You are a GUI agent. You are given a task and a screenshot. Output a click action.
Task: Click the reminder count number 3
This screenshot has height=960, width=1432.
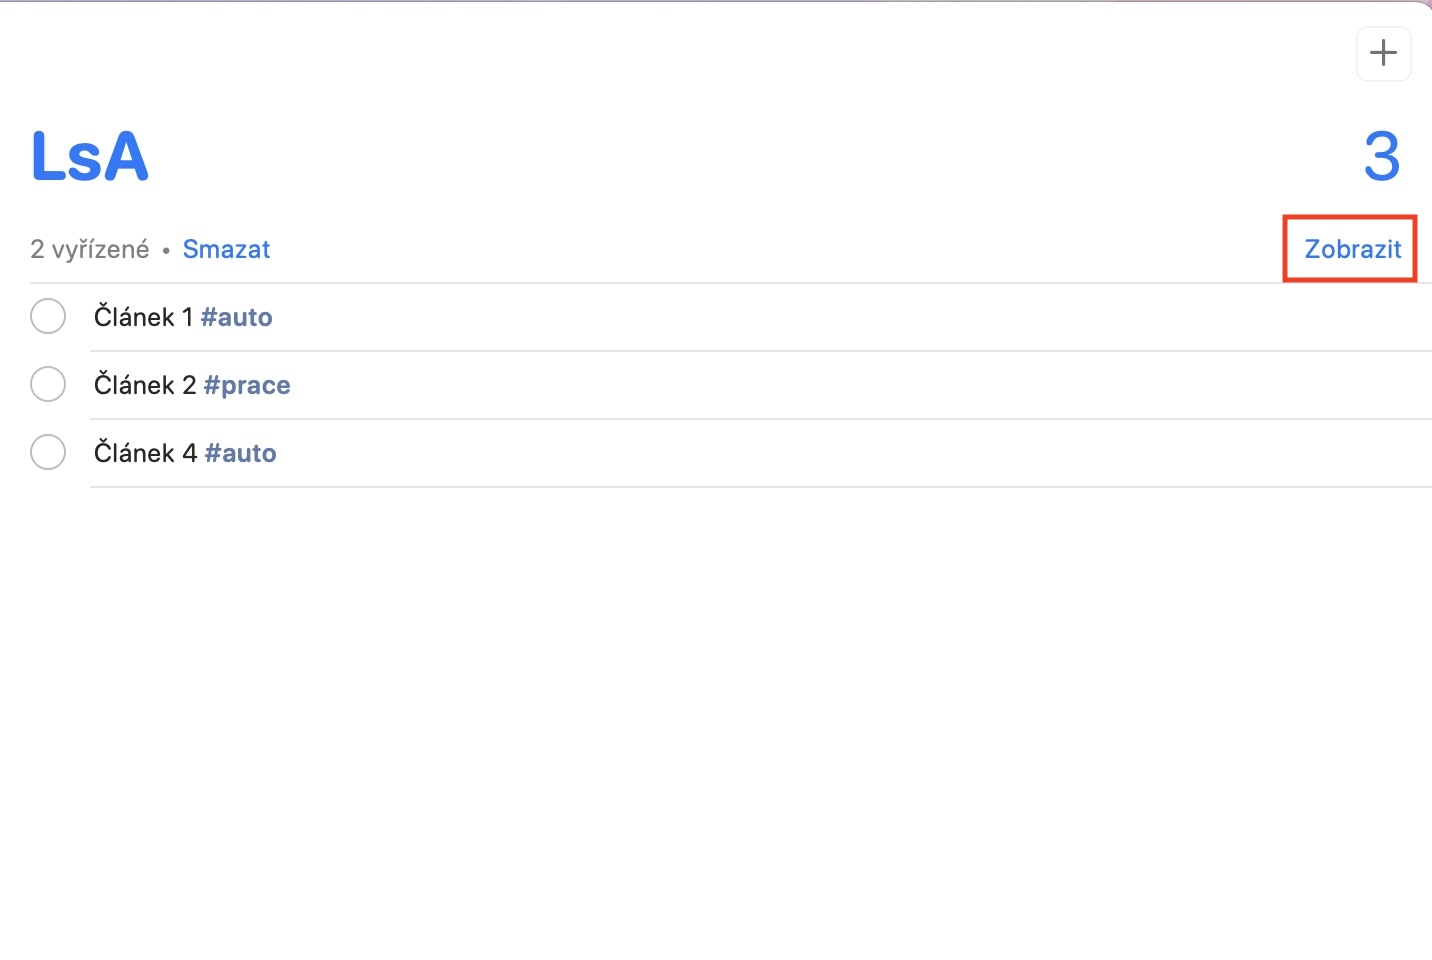[1381, 157]
